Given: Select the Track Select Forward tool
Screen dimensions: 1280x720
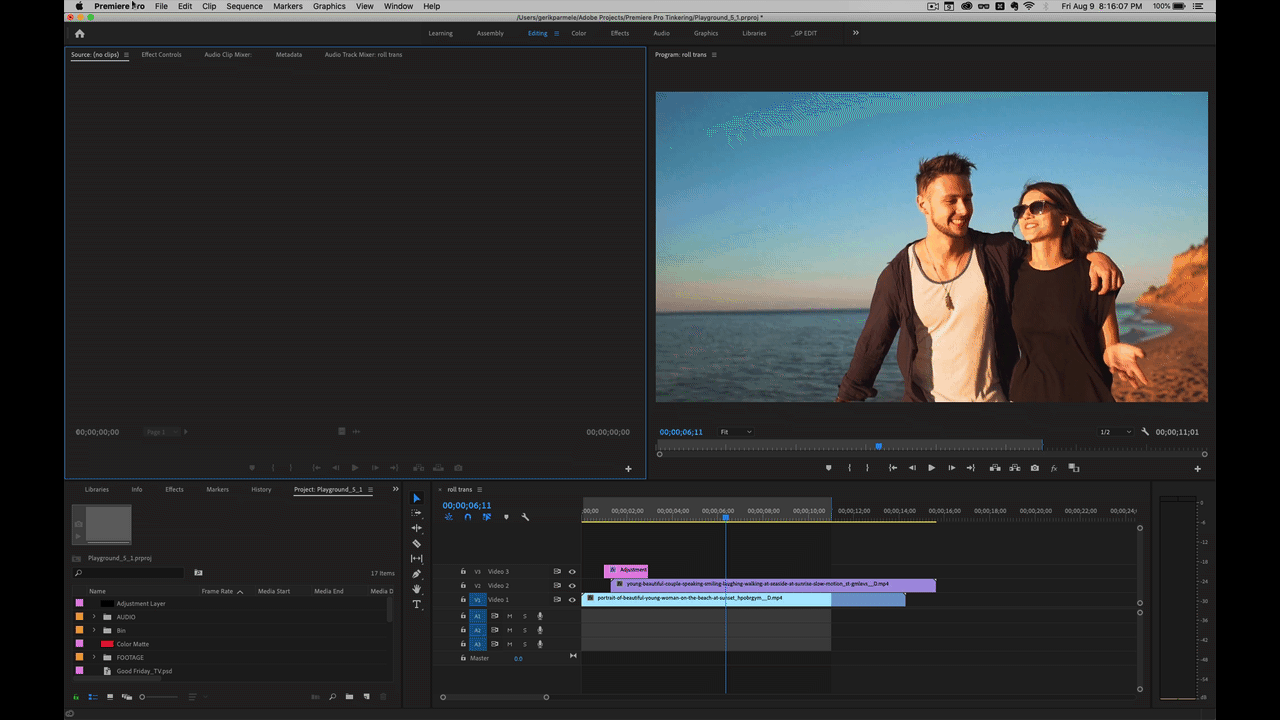Looking at the screenshot, I should (416, 512).
